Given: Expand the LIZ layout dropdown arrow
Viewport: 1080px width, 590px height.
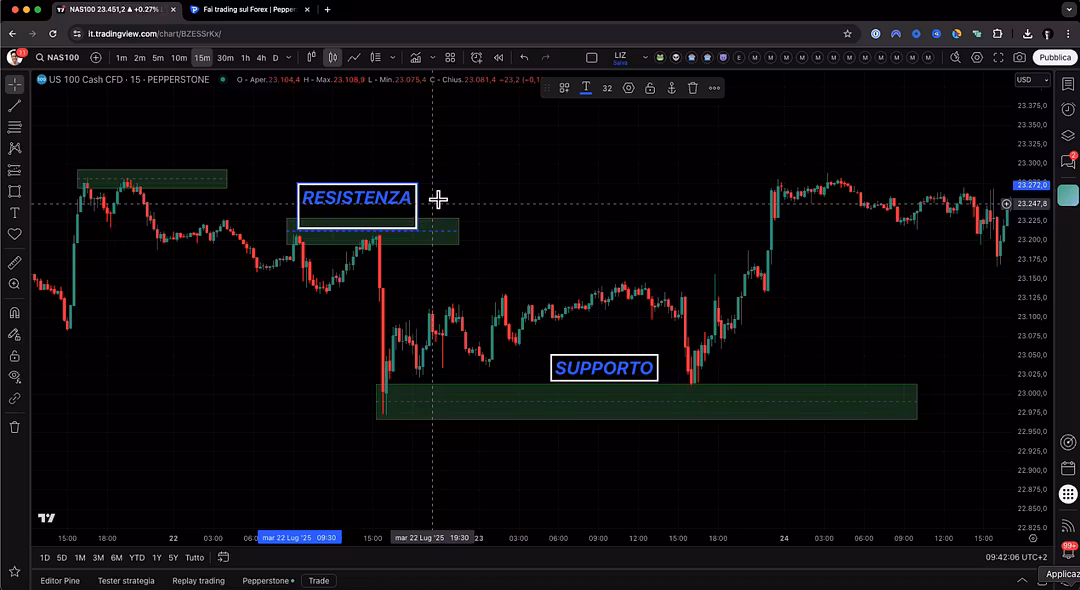Looking at the screenshot, I should [647, 58].
